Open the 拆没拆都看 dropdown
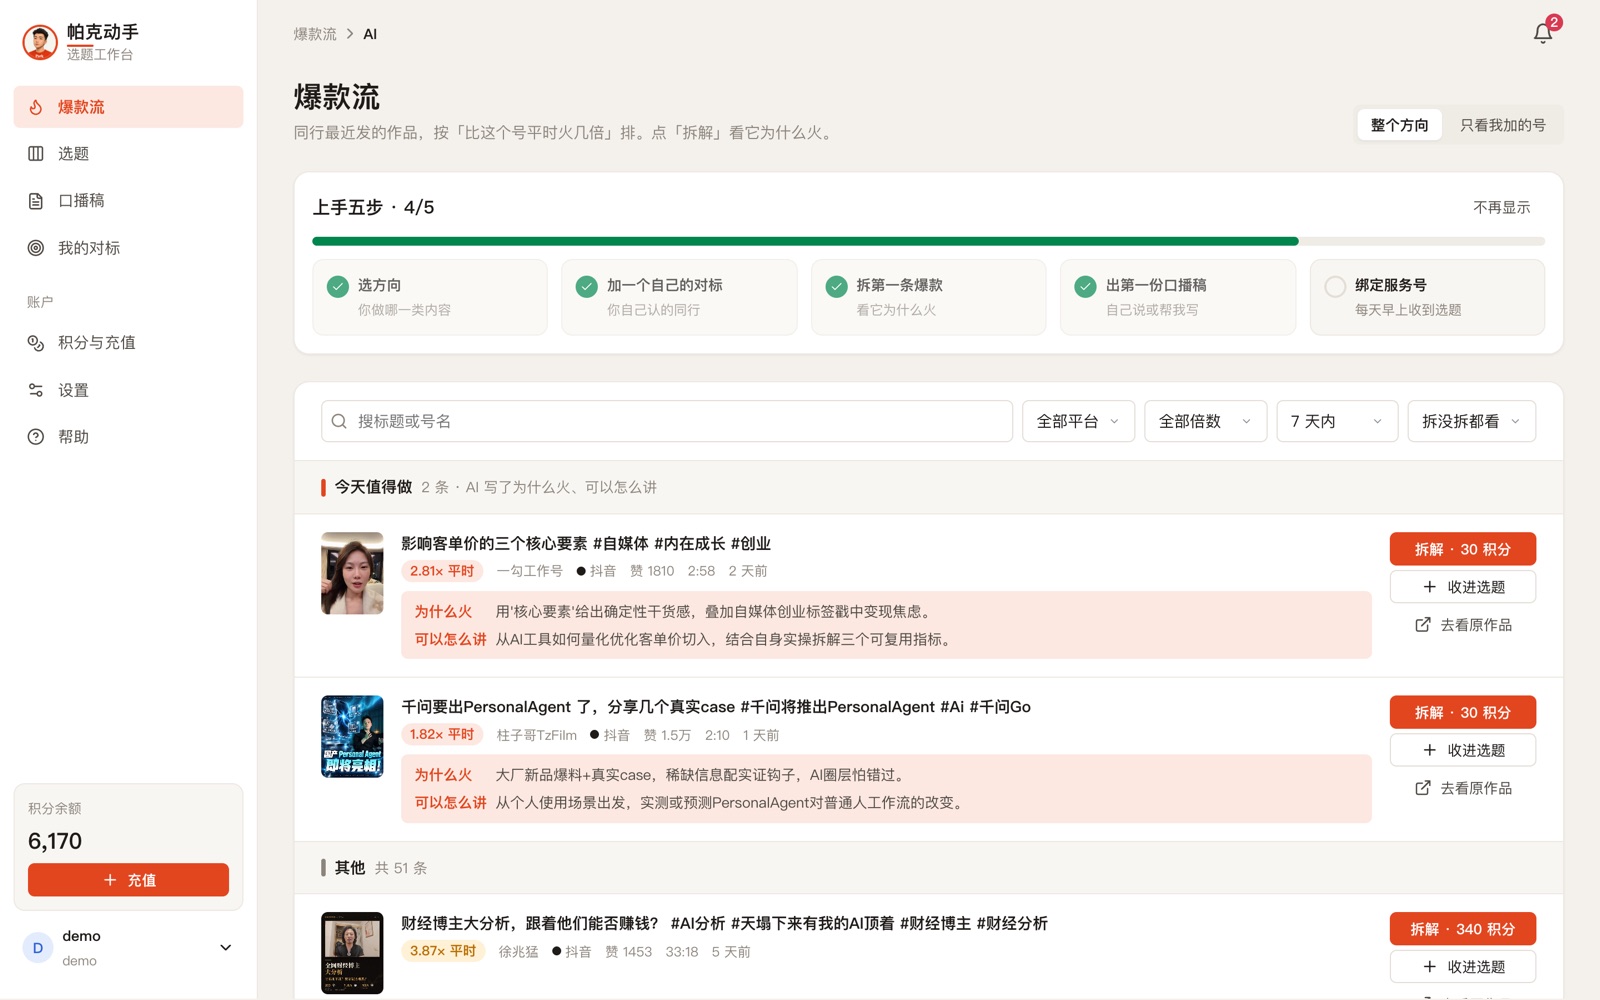The height and width of the screenshot is (1000, 1600). click(x=1471, y=421)
